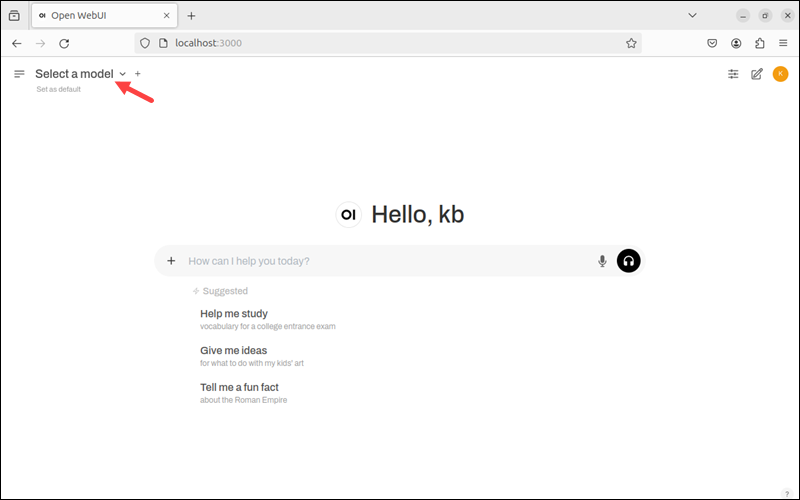Open Firefox View recent browsing icon

coord(14,16)
